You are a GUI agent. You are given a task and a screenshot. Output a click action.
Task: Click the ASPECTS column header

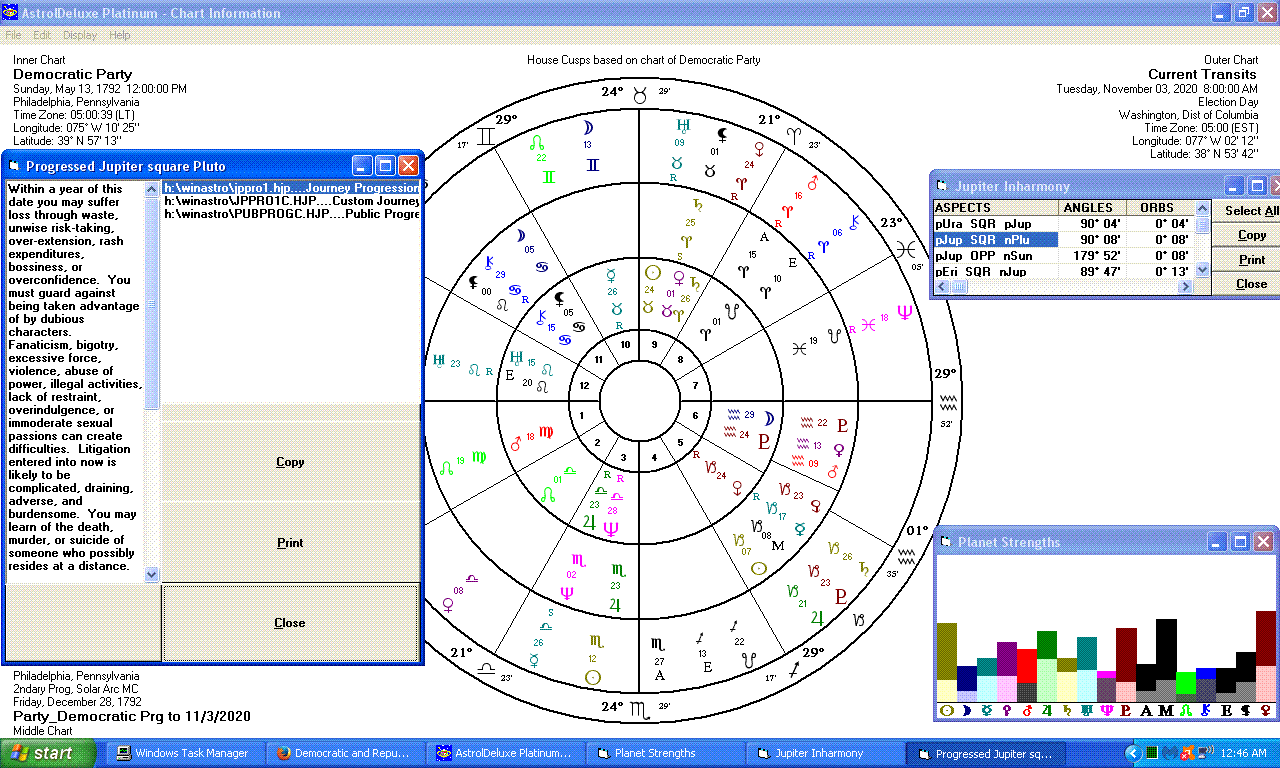click(995, 208)
